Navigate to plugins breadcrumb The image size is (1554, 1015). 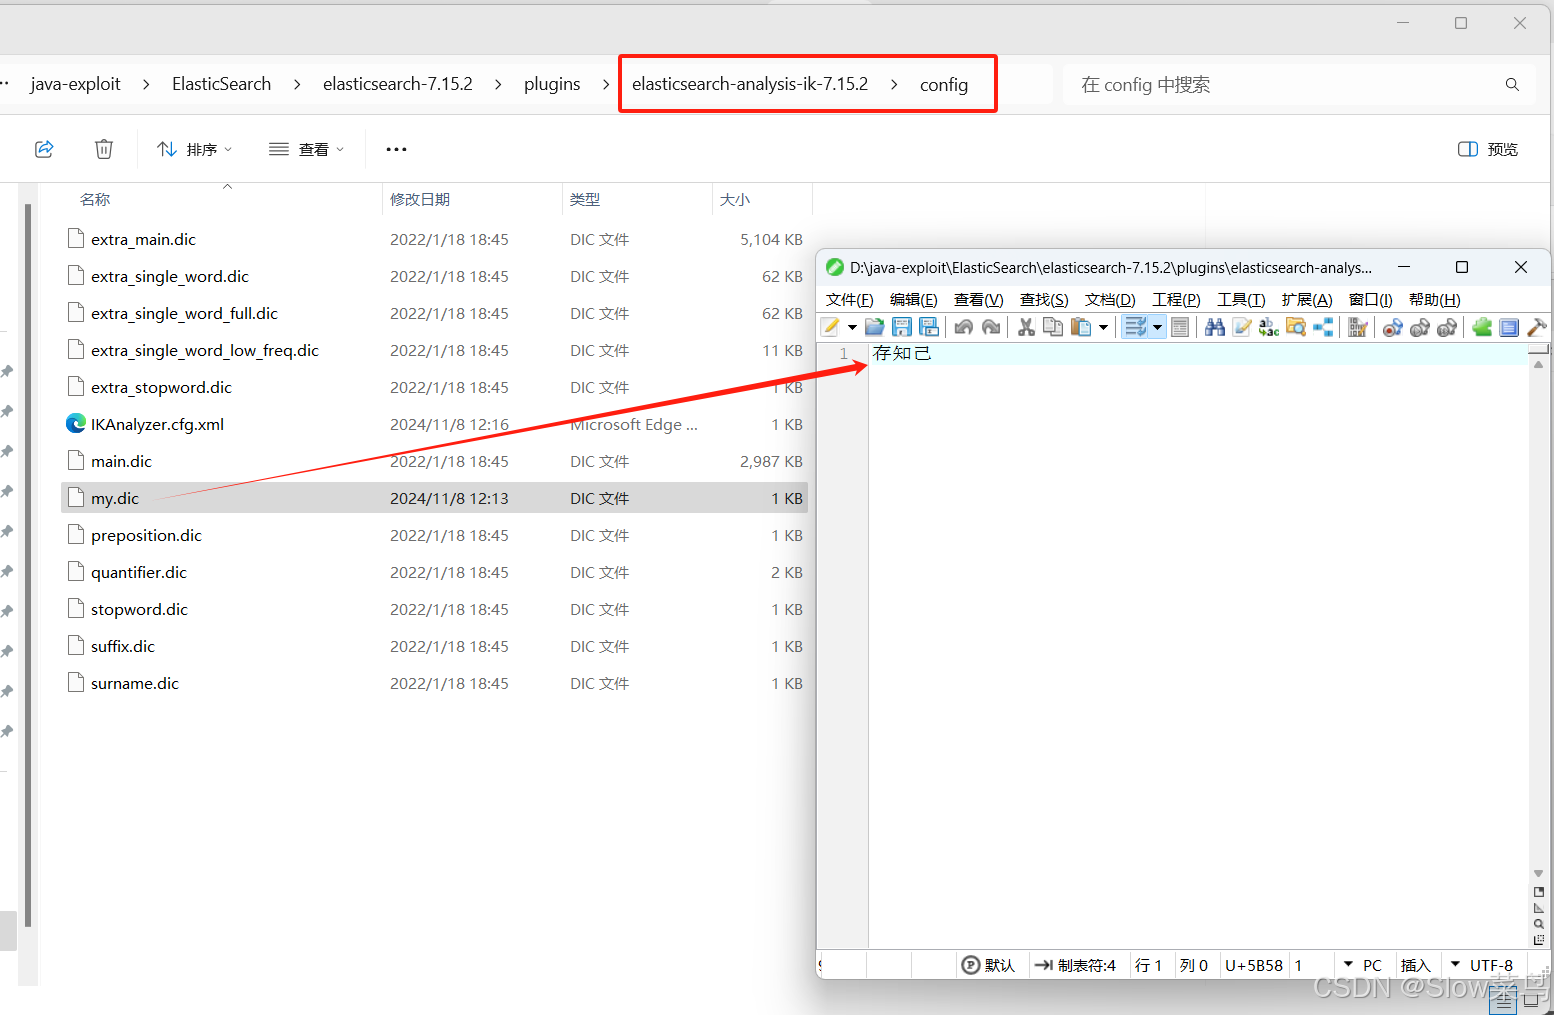[552, 84]
